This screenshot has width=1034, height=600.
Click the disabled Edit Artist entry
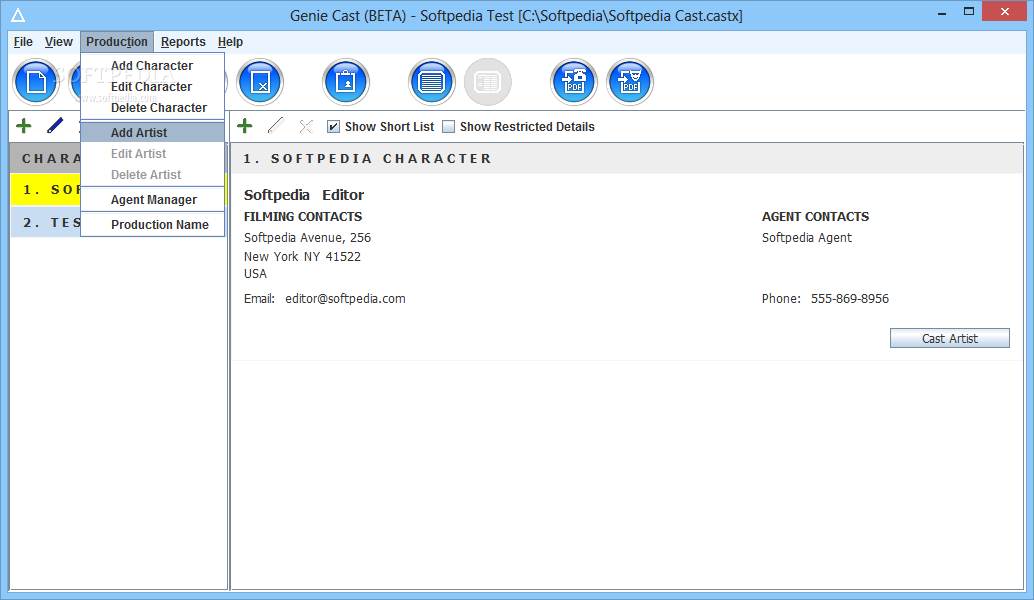pyautogui.click(x=152, y=154)
